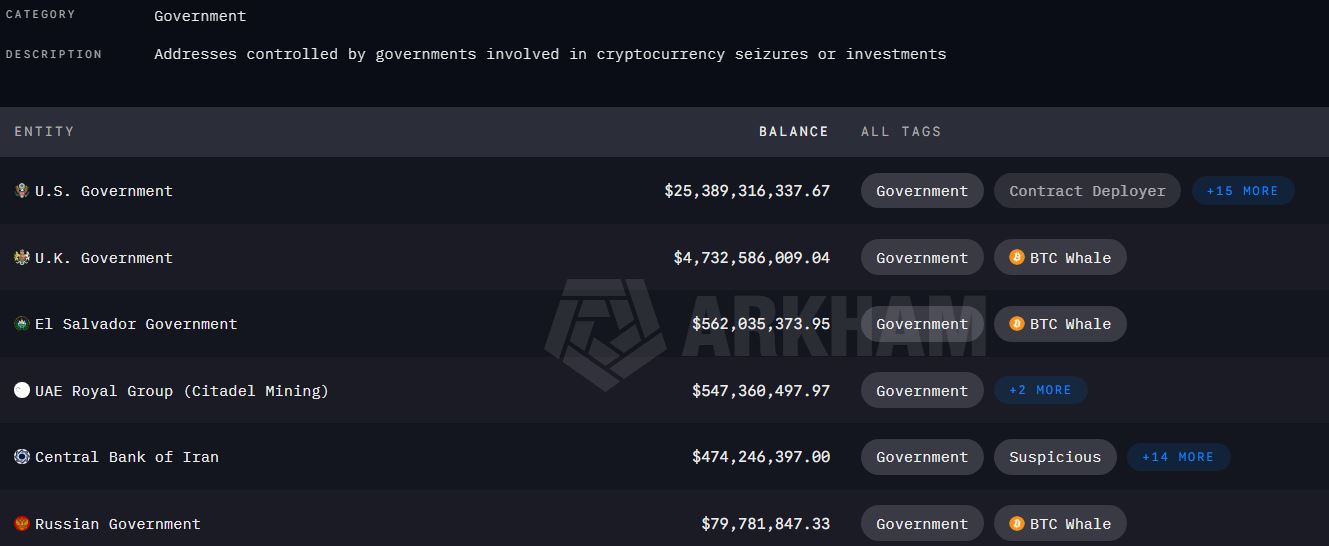Image resolution: width=1329 pixels, height=546 pixels.
Task: Click the Central Bank of Iran icon
Action: tap(22, 456)
